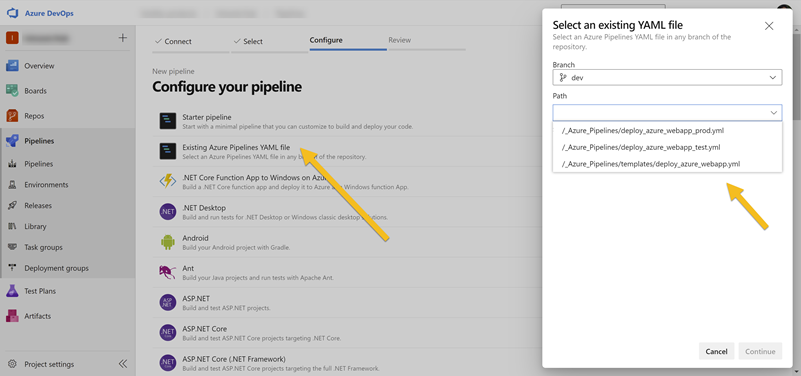The height and width of the screenshot is (376, 801).
Task: Click the Azure DevOps logo
Action: point(12,13)
